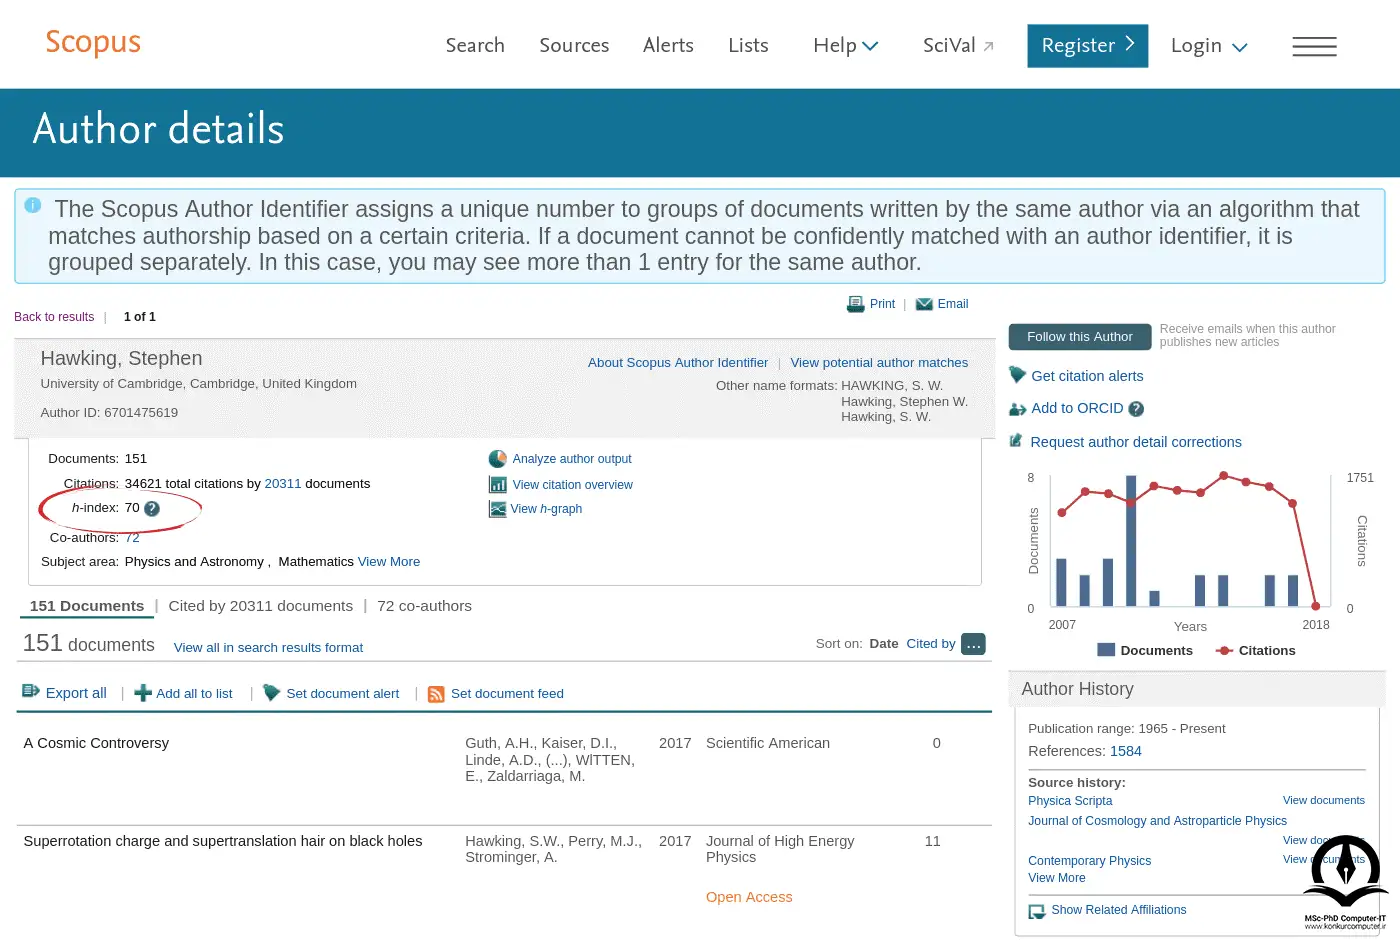Go Back to results
The height and width of the screenshot is (944, 1400).
[54, 317]
